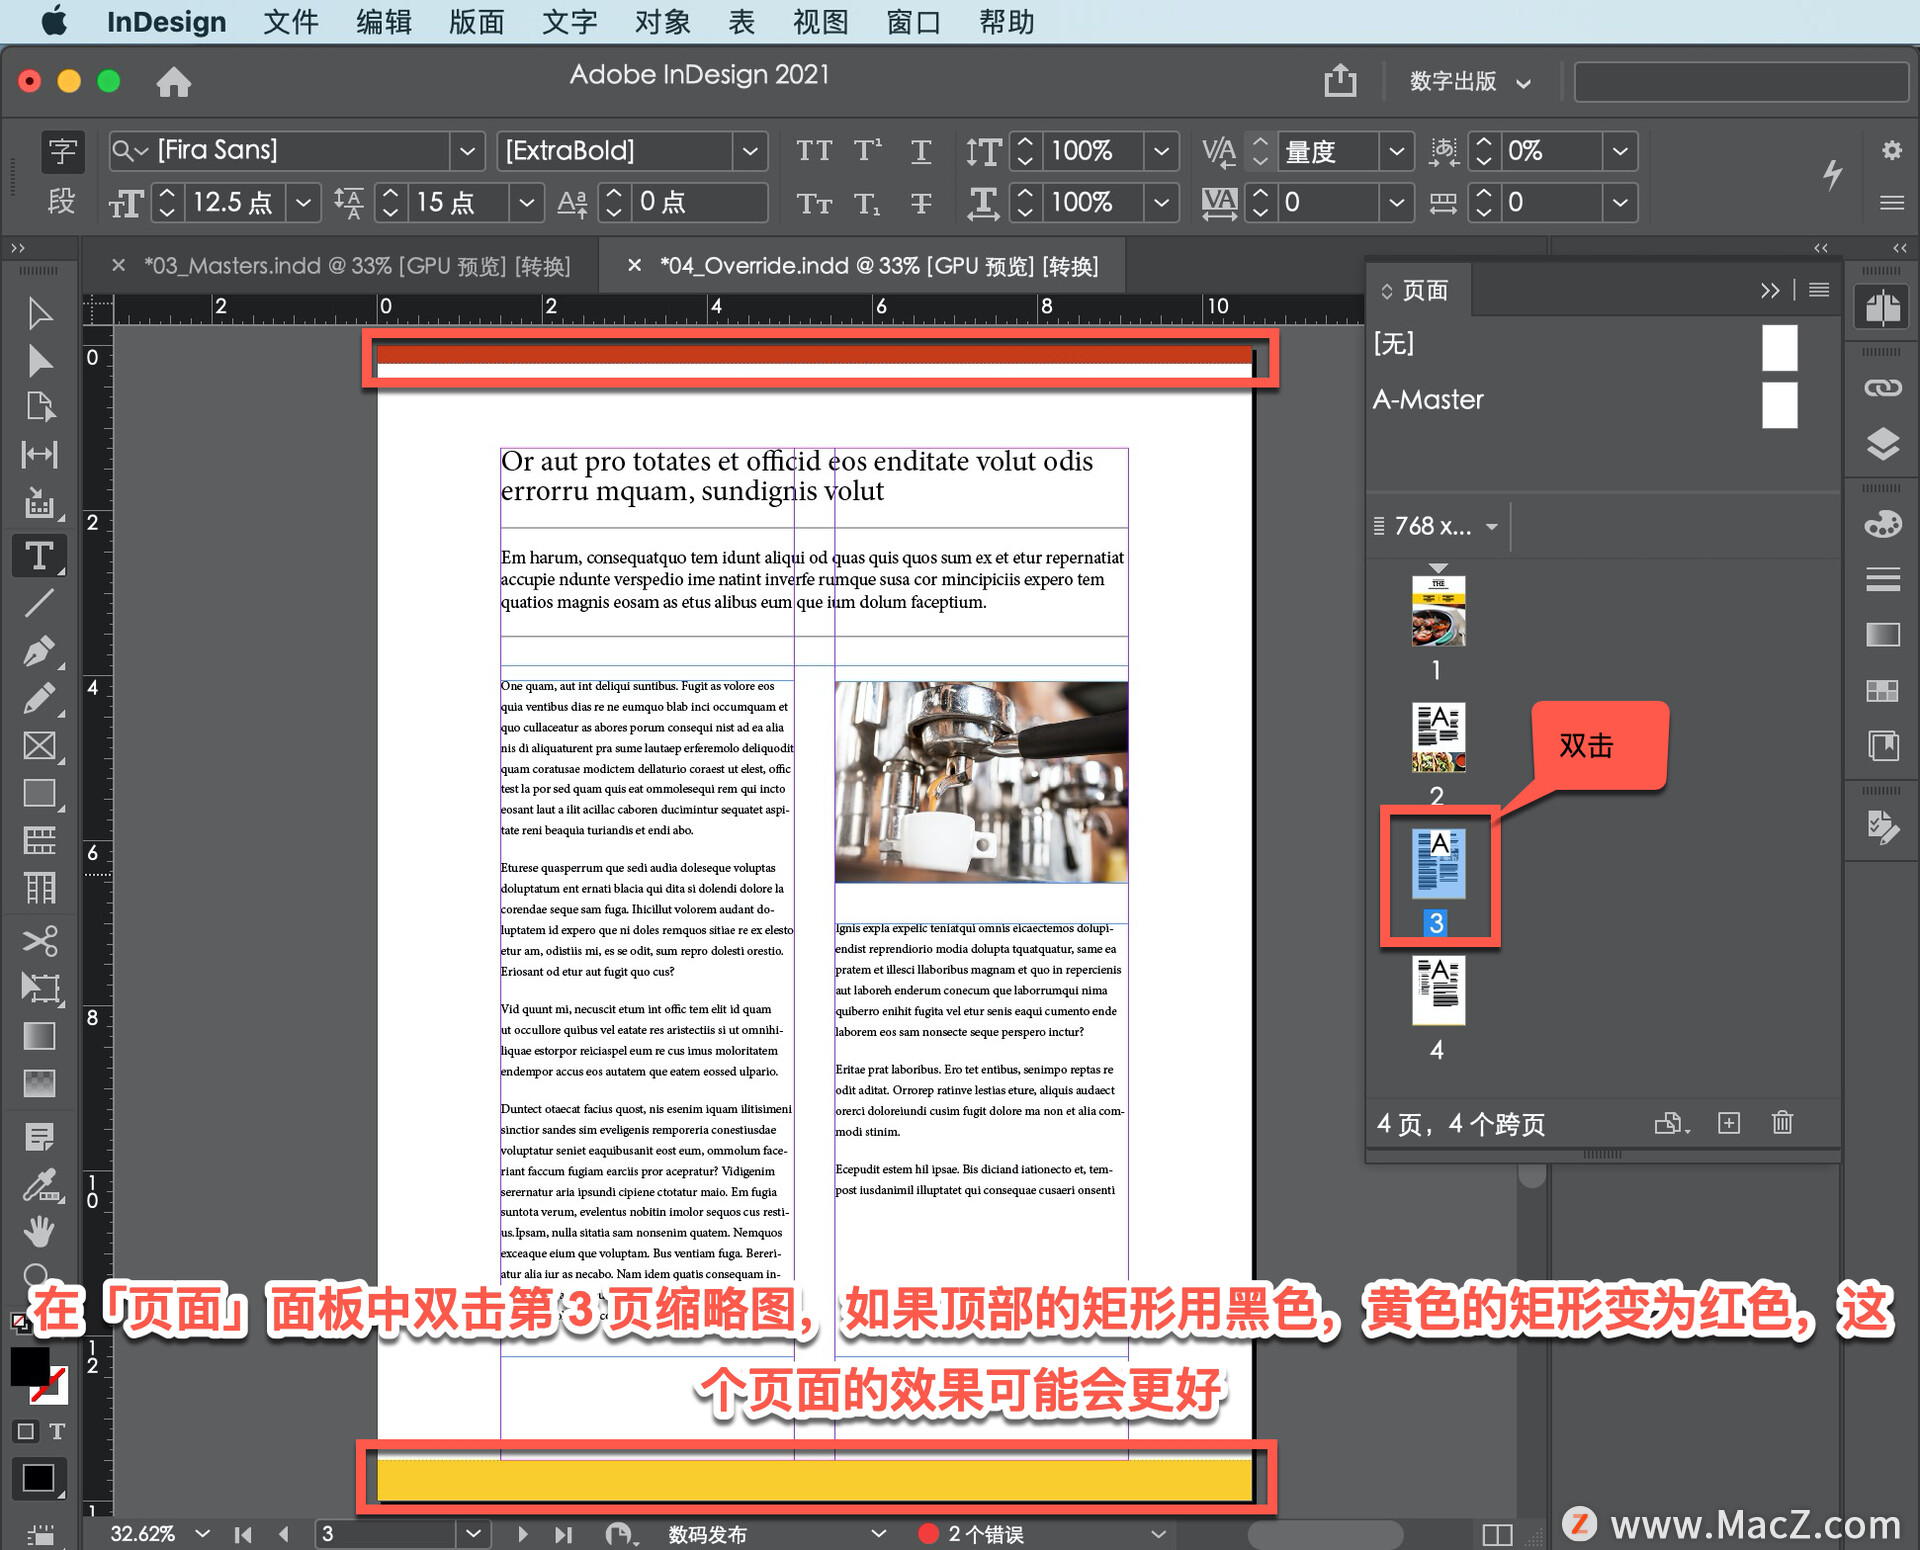Image resolution: width=1920 pixels, height=1550 pixels.
Task: Open control panel settings gear
Action: pyautogui.click(x=1891, y=150)
